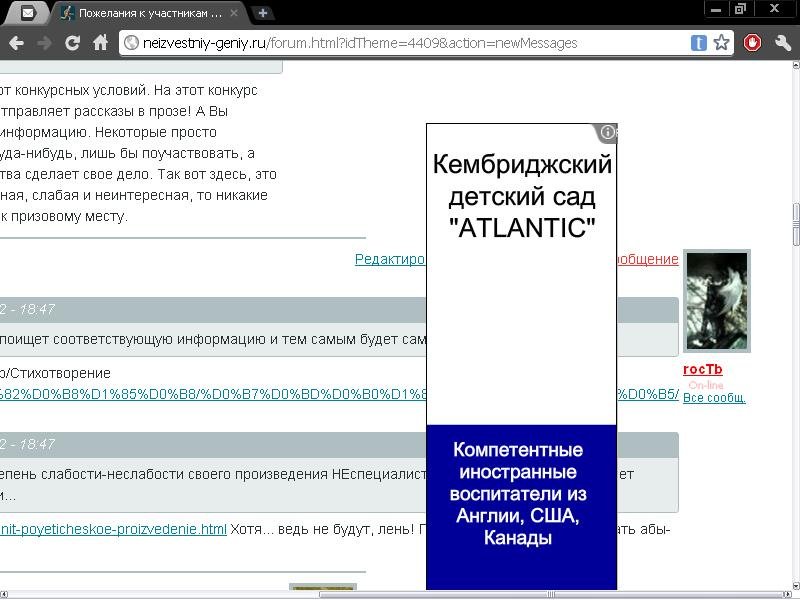800x600 pixels.
Task: Click the red 'общение' link beside avatar
Action: [647, 259]
